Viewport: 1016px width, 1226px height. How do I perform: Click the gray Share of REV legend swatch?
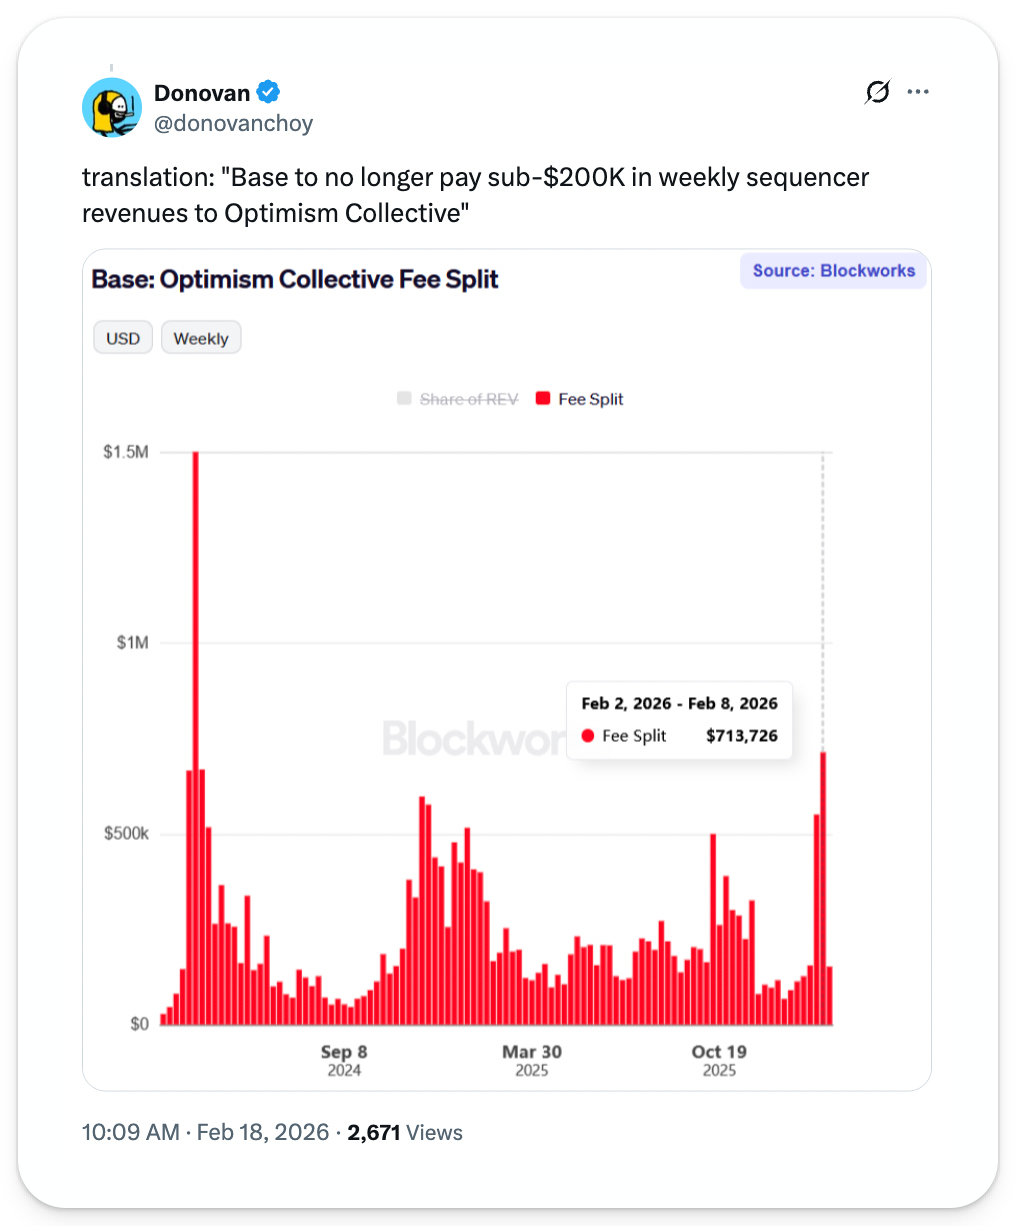pos(404,399)
